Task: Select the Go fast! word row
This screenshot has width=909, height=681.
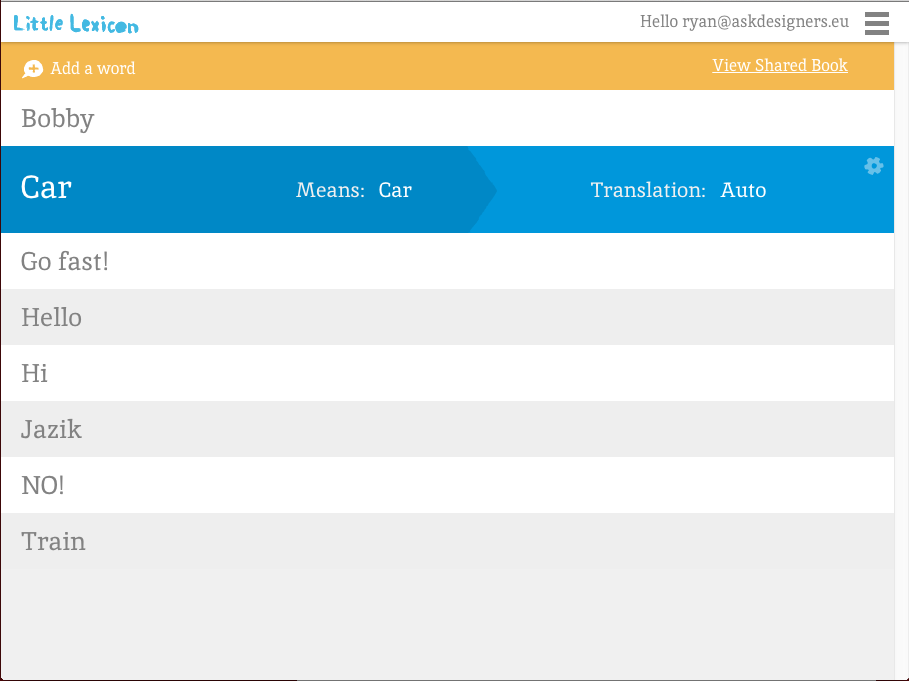Action: tap(447, 261)
